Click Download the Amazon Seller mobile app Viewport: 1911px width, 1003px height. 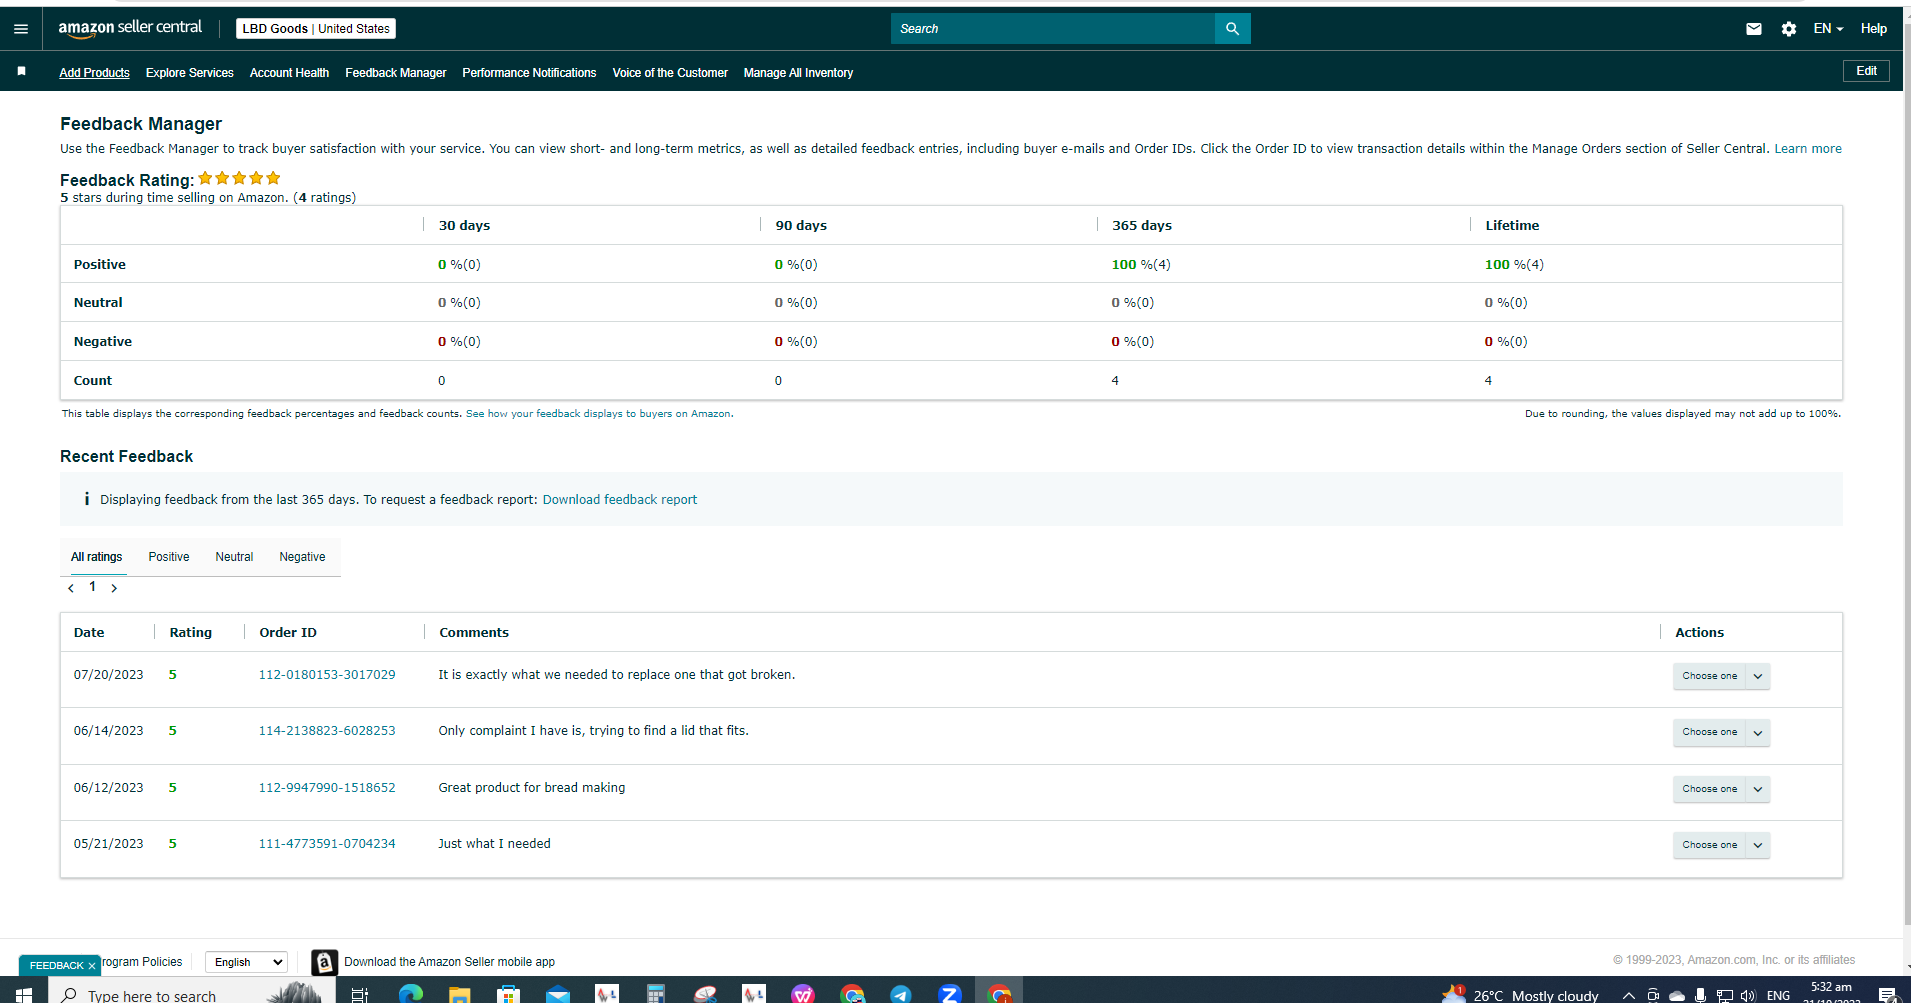coord(449,962)
